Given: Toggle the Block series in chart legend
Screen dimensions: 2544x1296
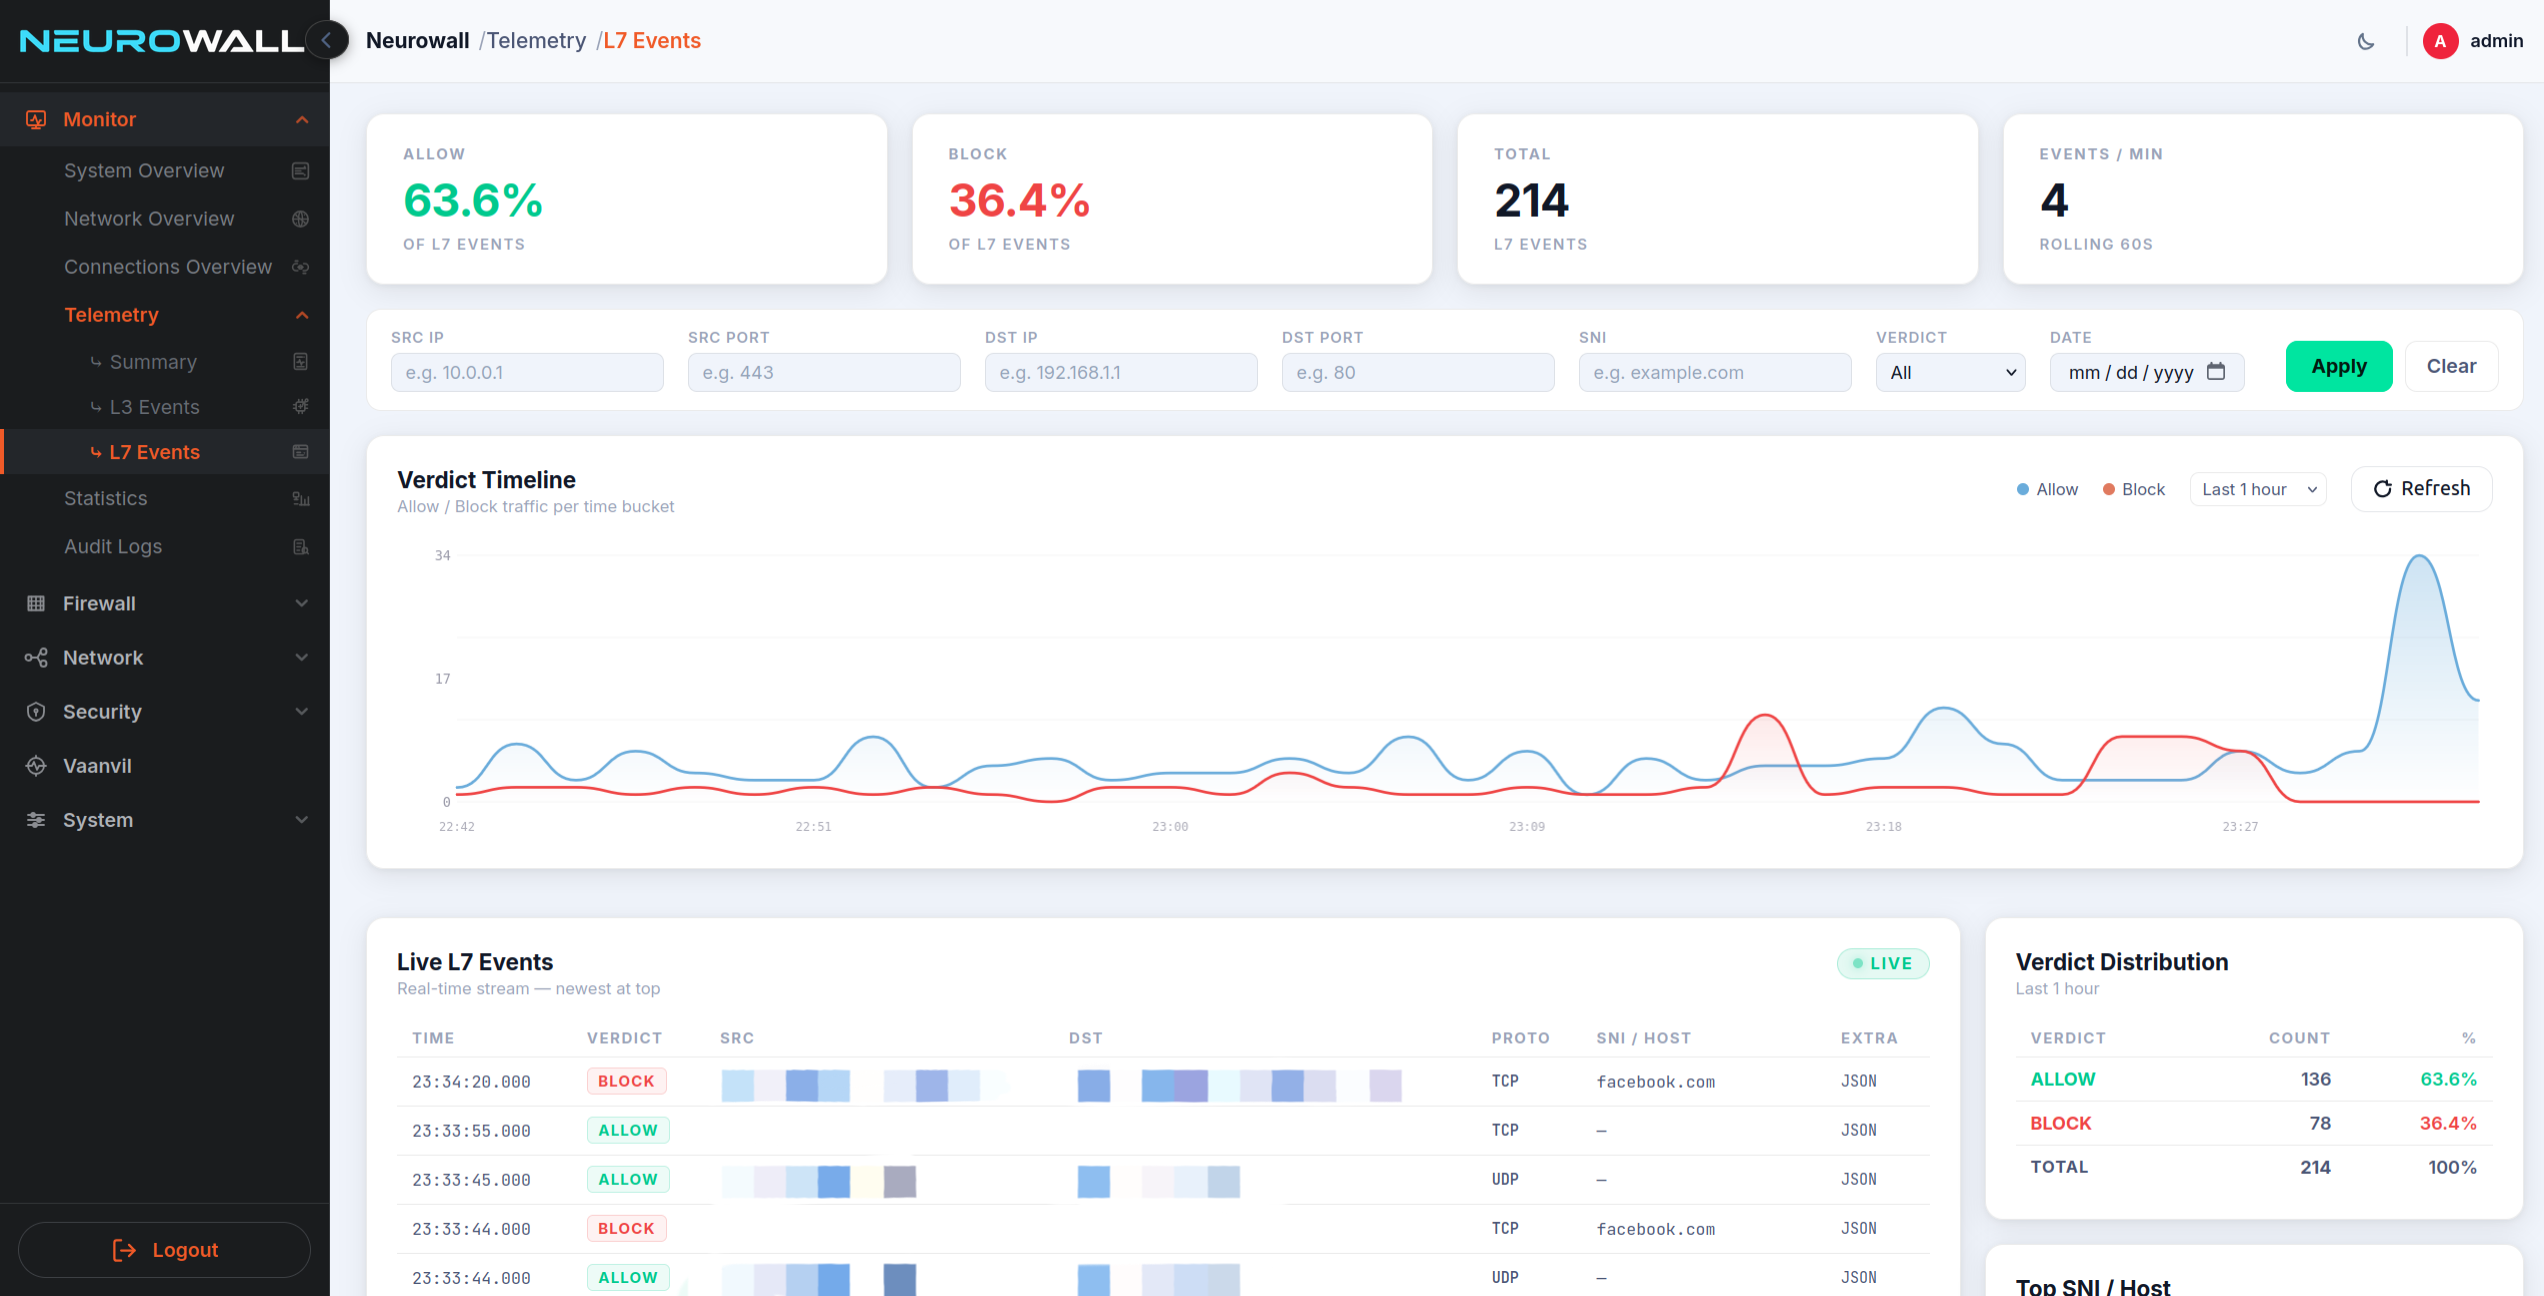Looking at the screenshot, I should (2133, 489).
